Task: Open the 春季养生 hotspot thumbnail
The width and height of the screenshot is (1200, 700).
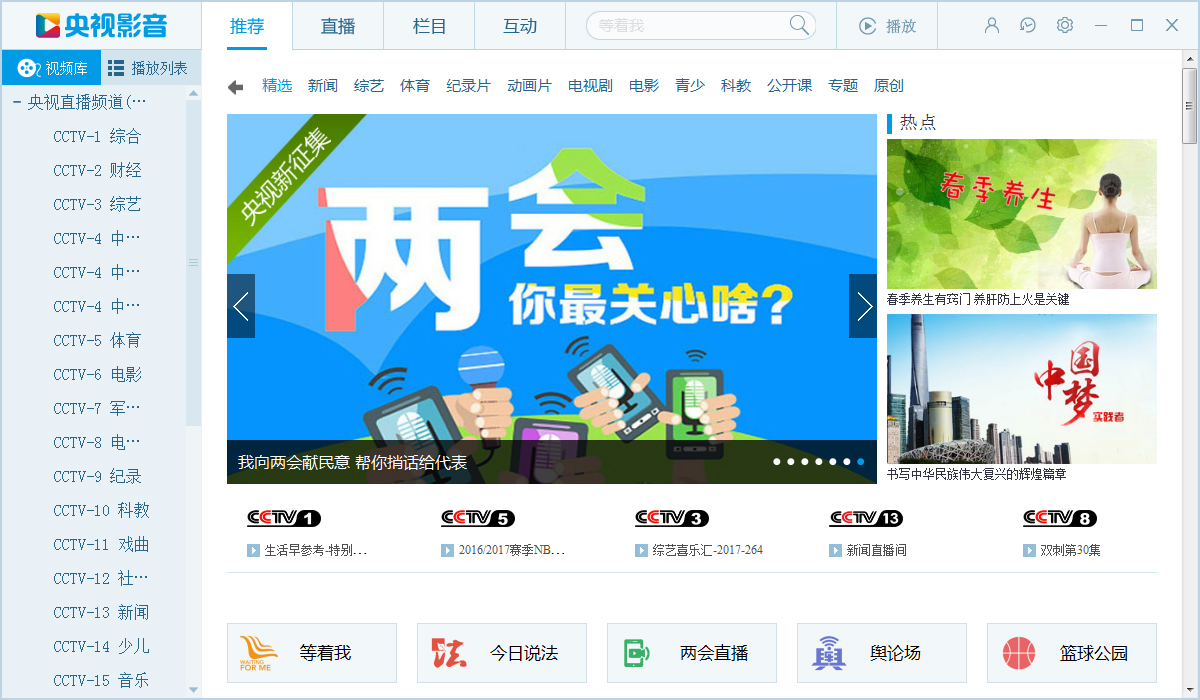Action: 1022,214
